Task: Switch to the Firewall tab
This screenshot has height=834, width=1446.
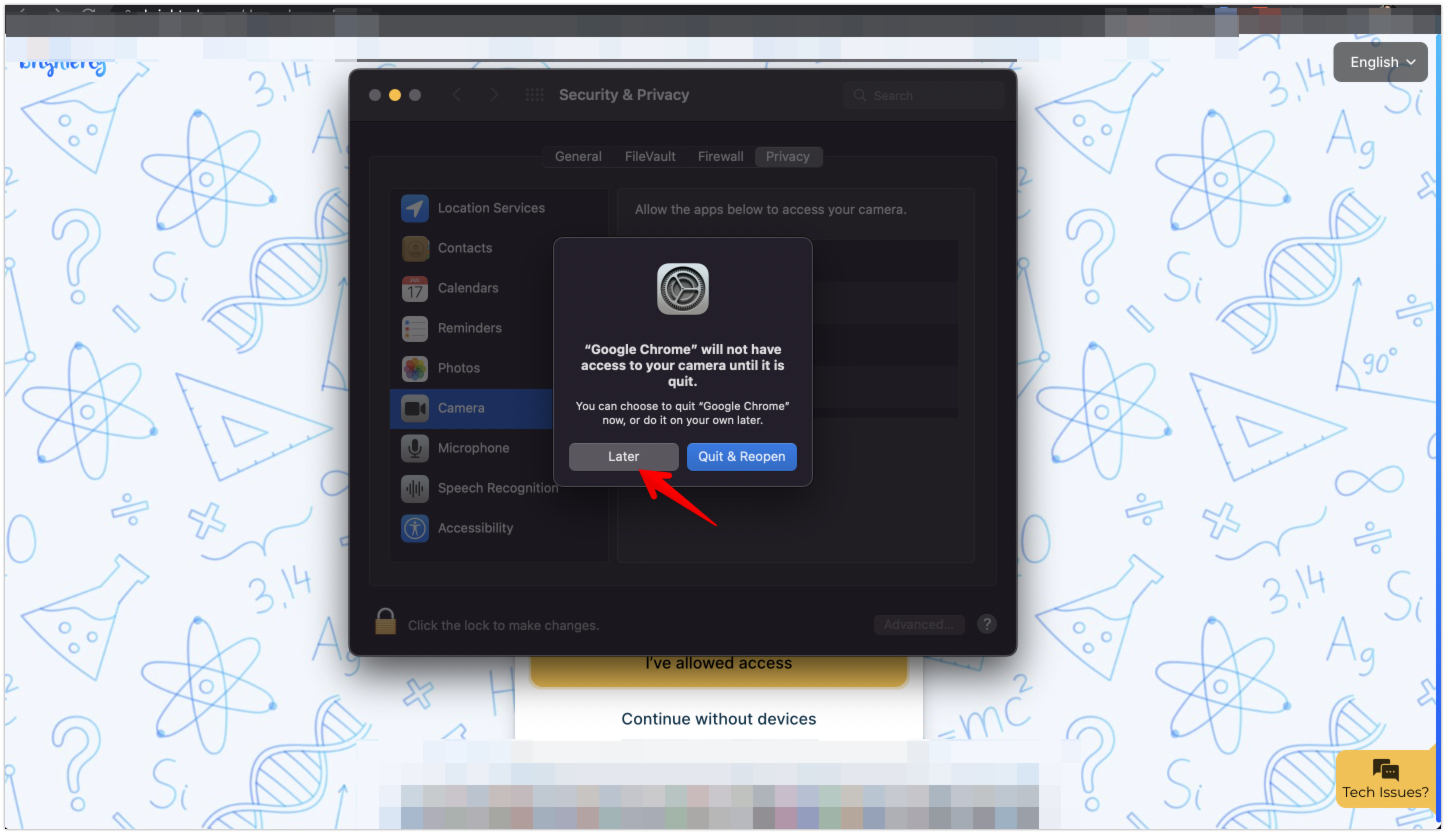Action: [721, 156]
